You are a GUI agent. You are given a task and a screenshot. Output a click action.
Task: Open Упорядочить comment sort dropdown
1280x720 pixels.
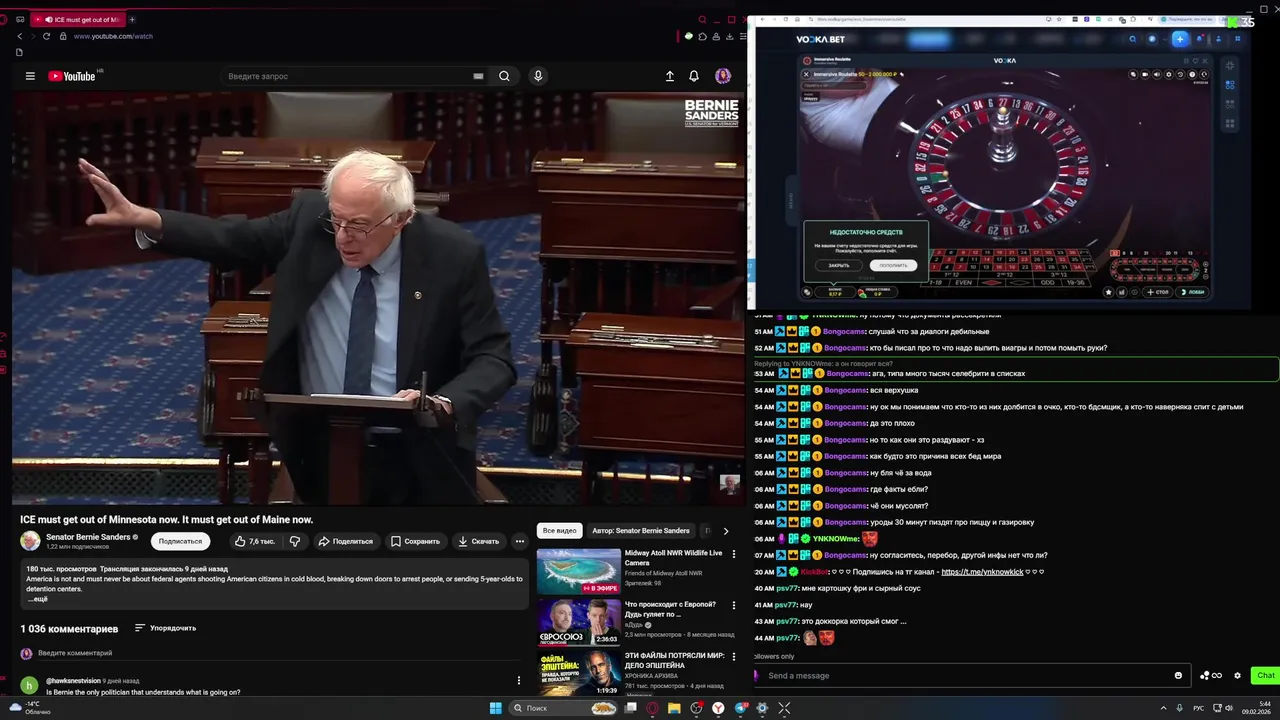coord(166,628)
